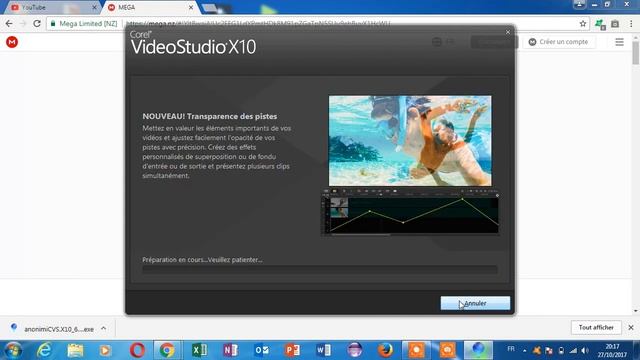640x360 pixels.
Task: Close the Chrome downloads bar
Action: click(x=631, y=327)
